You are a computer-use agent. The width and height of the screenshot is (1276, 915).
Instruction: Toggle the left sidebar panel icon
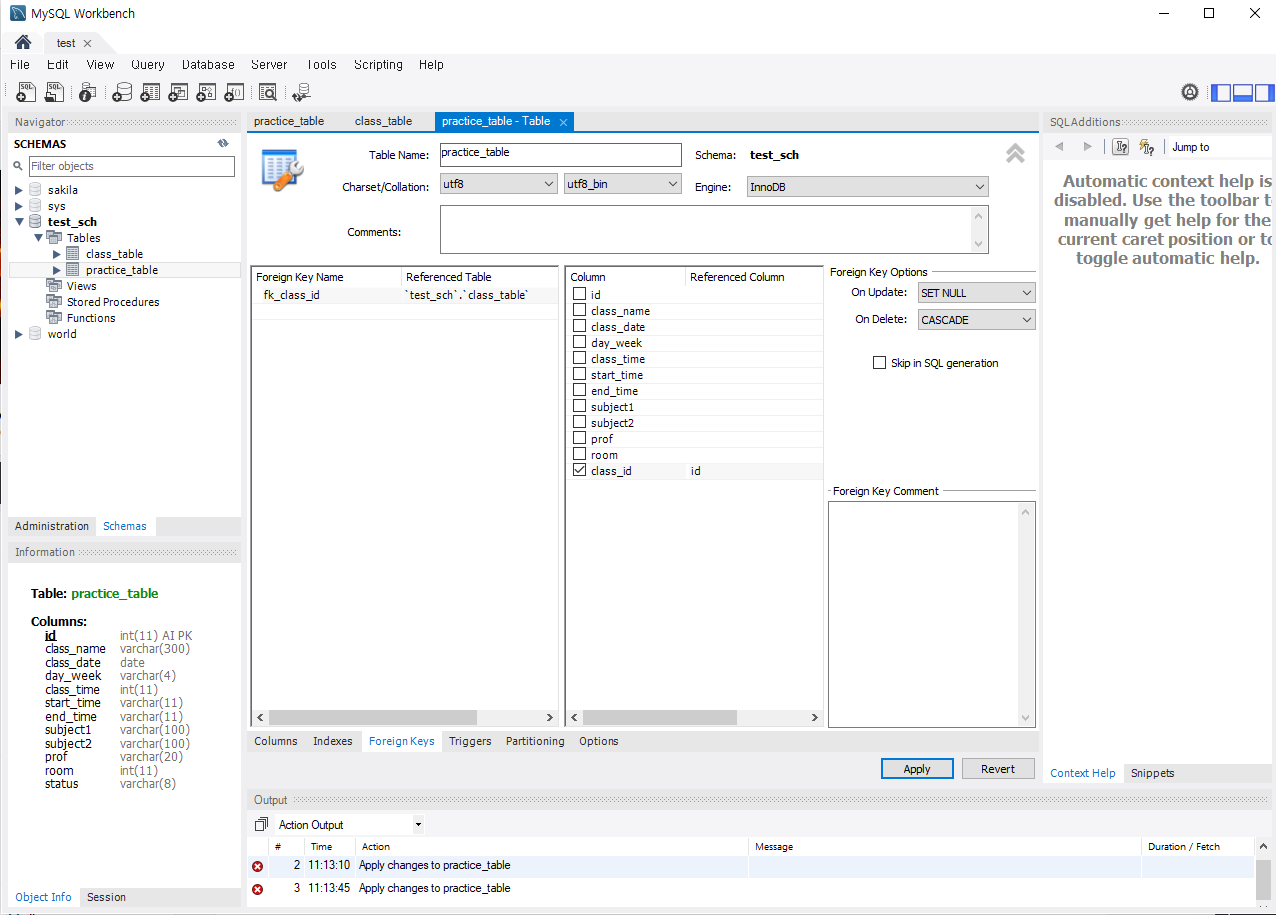1221,93
